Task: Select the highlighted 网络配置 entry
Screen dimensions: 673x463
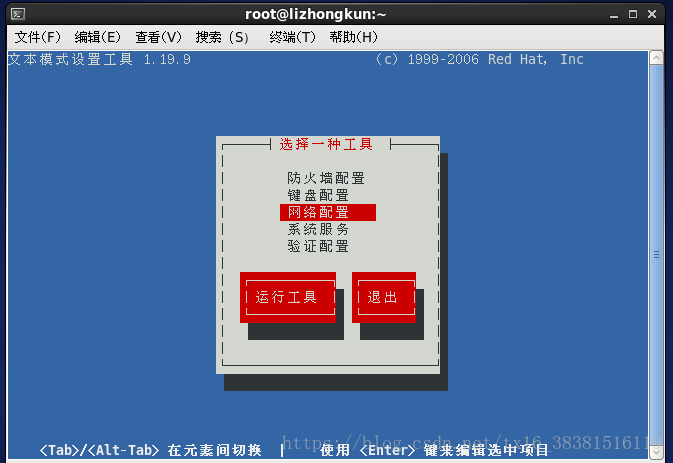Action: pos(328,212)
